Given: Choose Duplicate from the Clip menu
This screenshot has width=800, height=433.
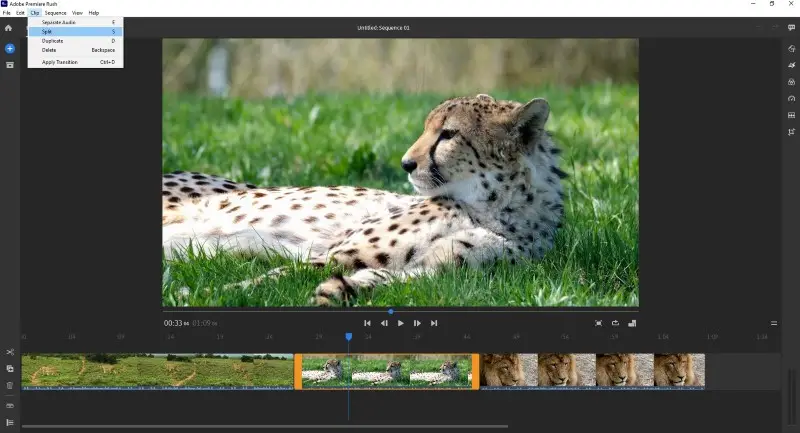Looking at the screenshot, I should point(76,41).
